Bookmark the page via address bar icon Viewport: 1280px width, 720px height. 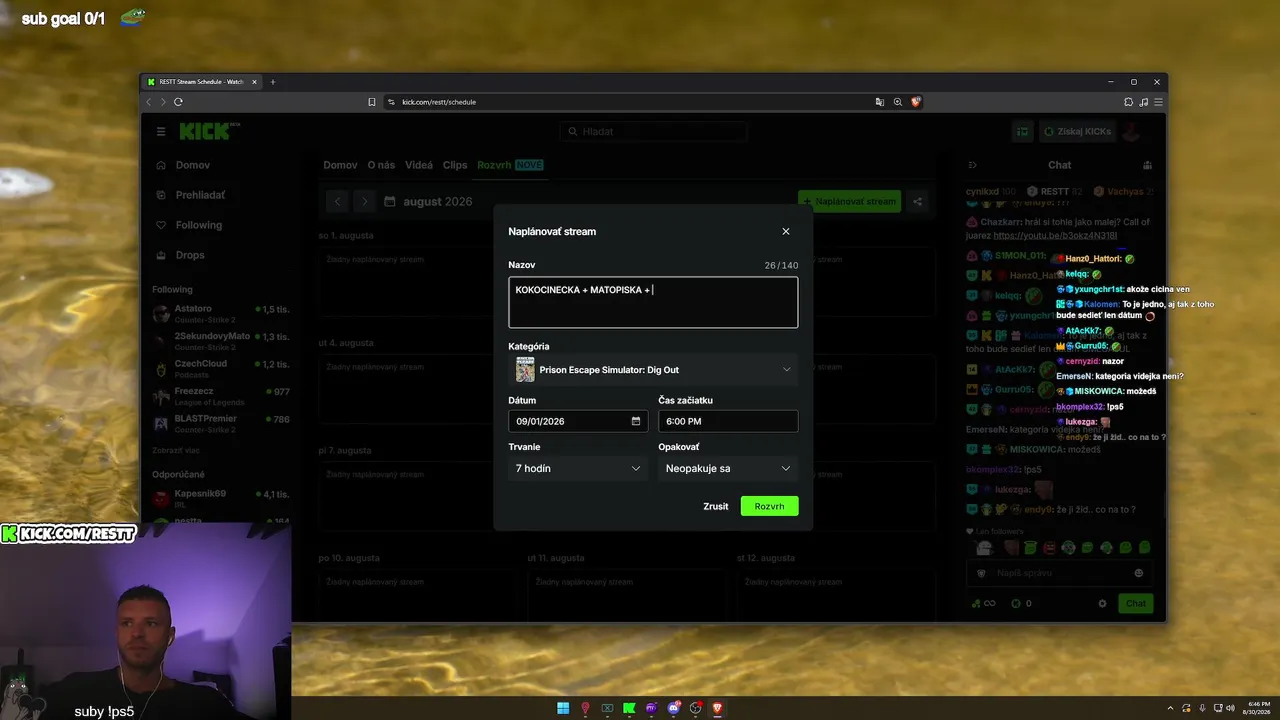[x=372, y=102]
